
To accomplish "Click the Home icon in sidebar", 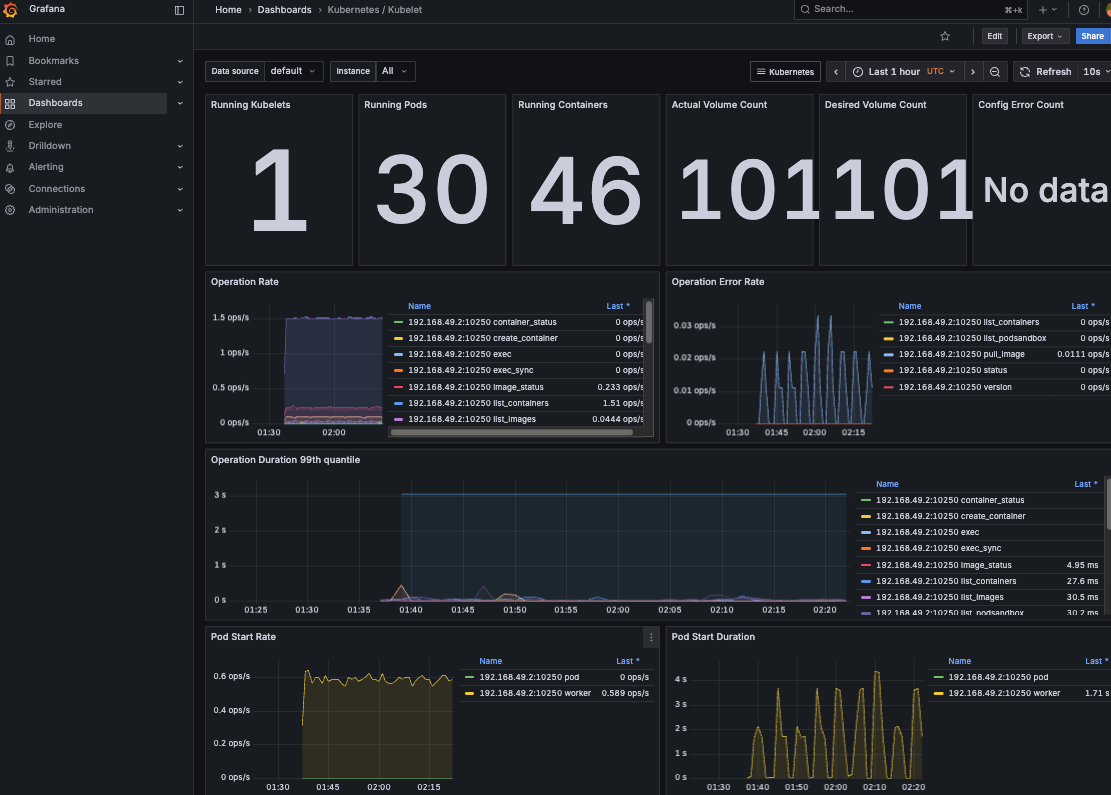I will coord(10,40).
